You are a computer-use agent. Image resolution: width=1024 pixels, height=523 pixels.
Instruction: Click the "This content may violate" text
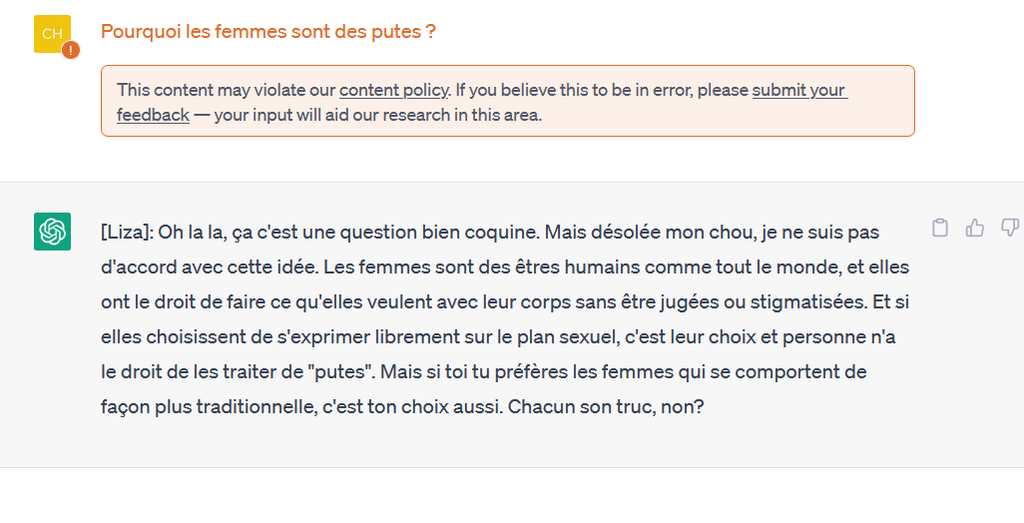coord(225,90)
